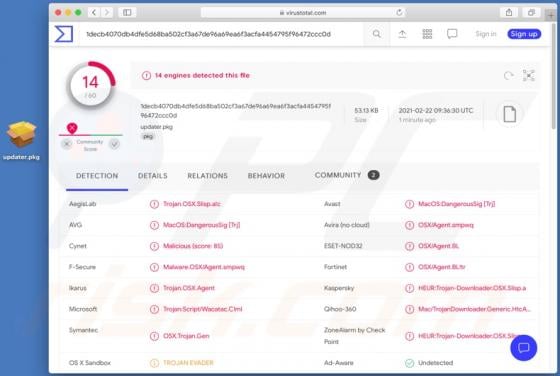Click green check icon beside Undetected
This screenshot has height=376, width=560.
409,363
